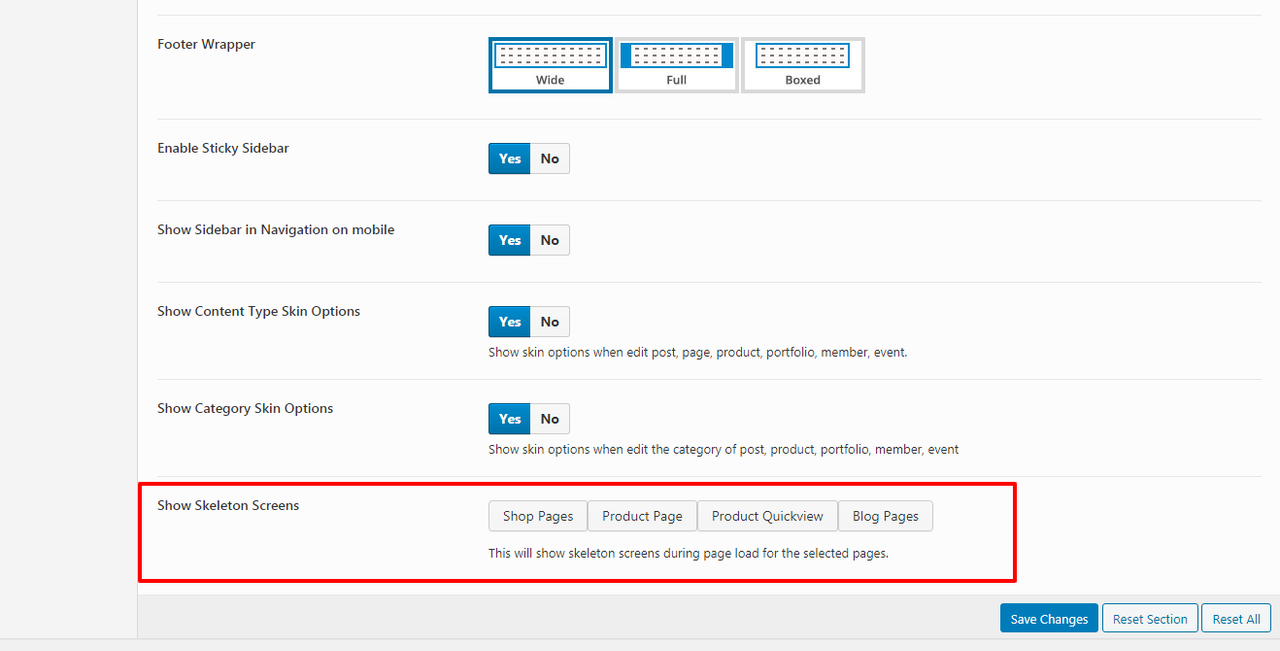
Task: Pick the Boxed footer wrapper layout
Action: tap(802, 65)
